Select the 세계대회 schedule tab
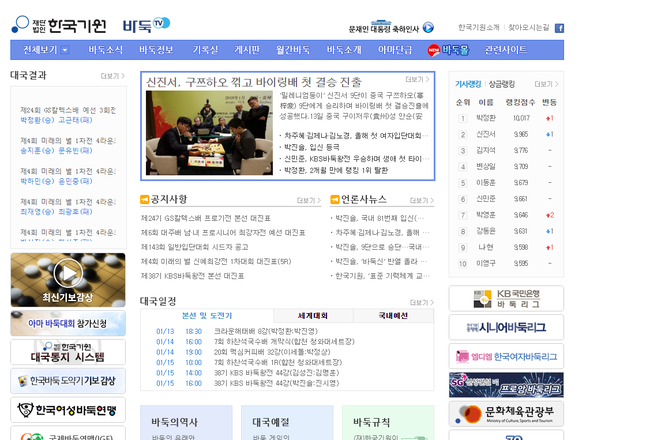 (313, 316)
